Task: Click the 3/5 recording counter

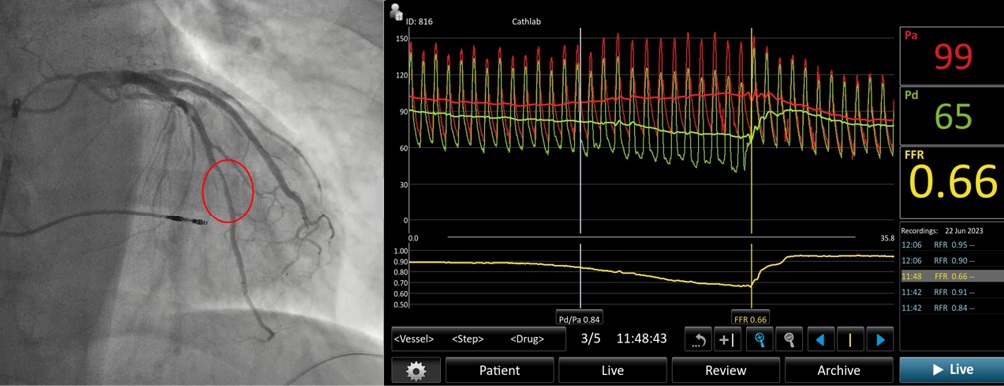Action: [x=590, y=339]
